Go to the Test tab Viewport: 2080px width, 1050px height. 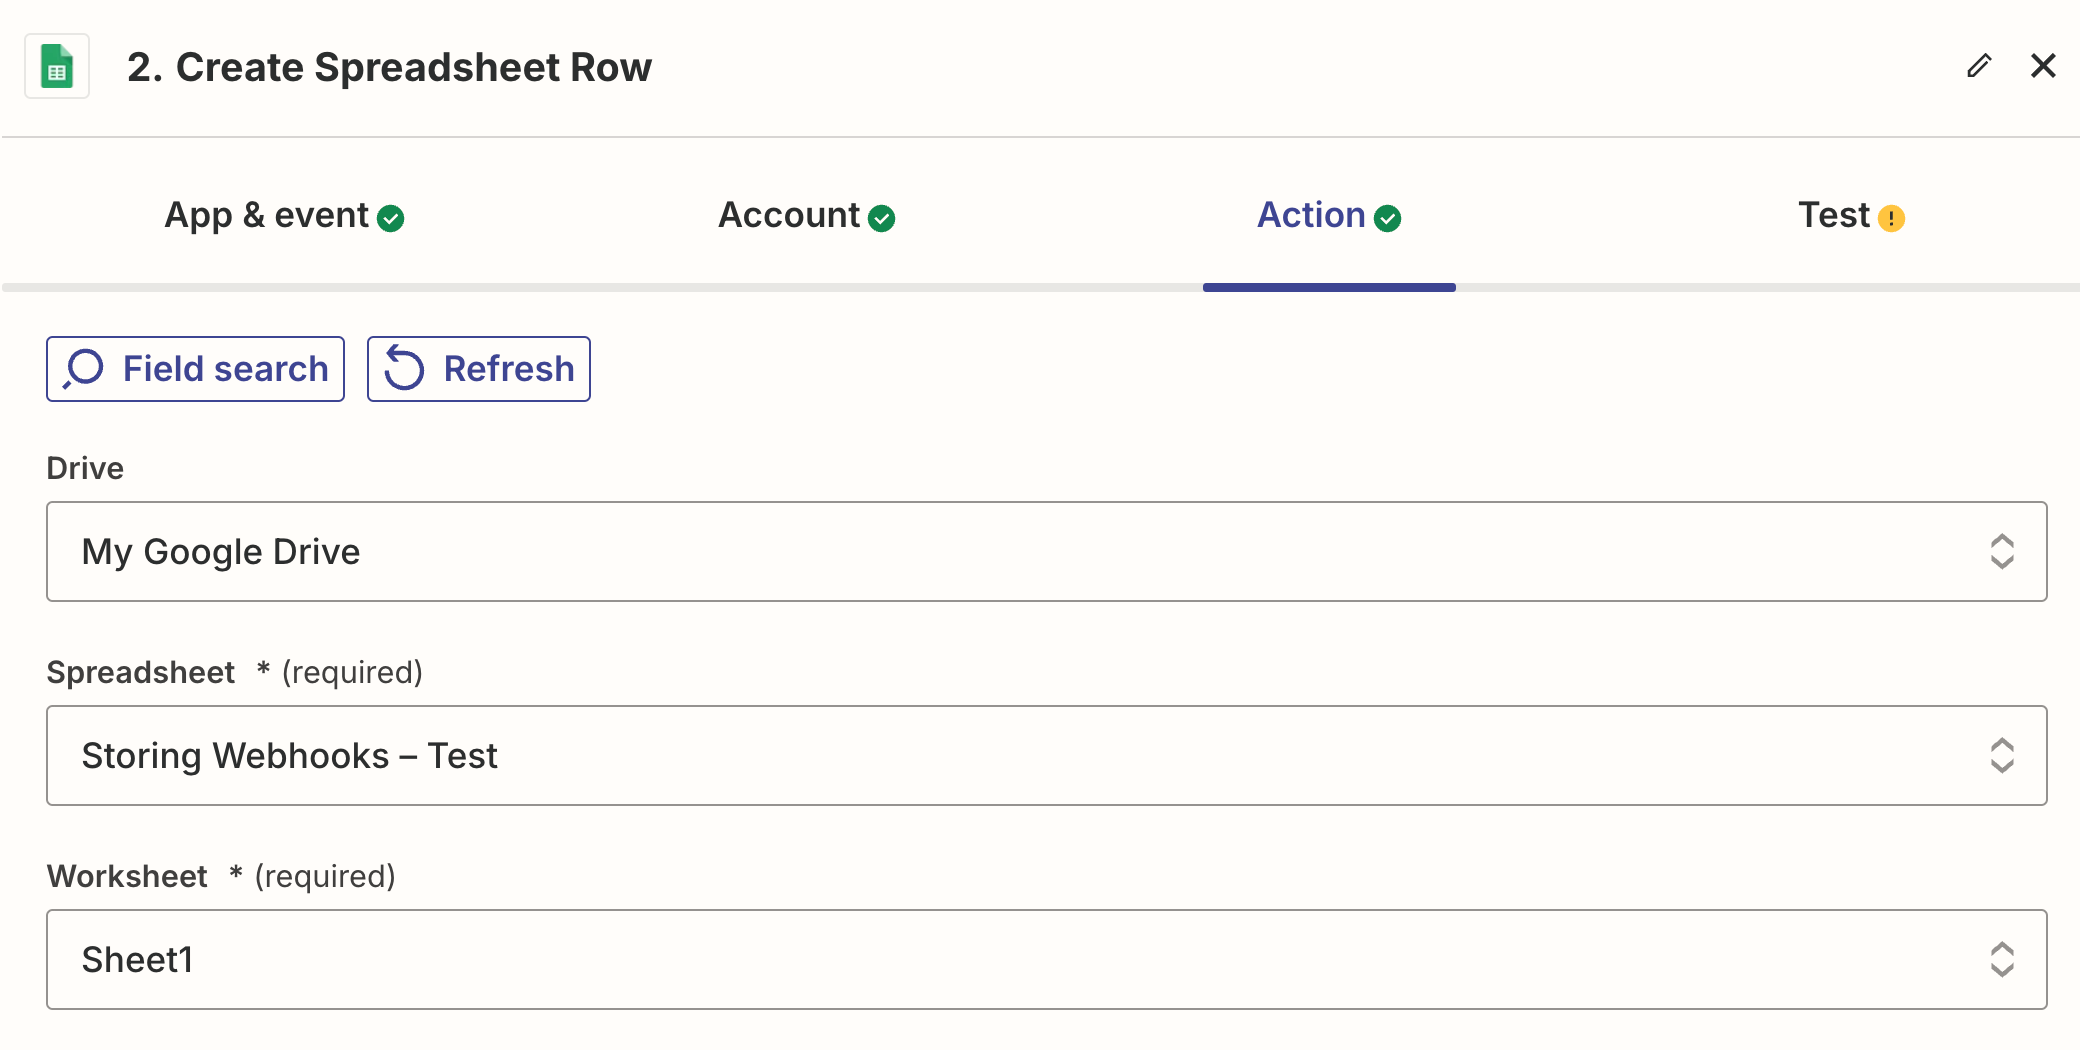tap(1833, 216)
